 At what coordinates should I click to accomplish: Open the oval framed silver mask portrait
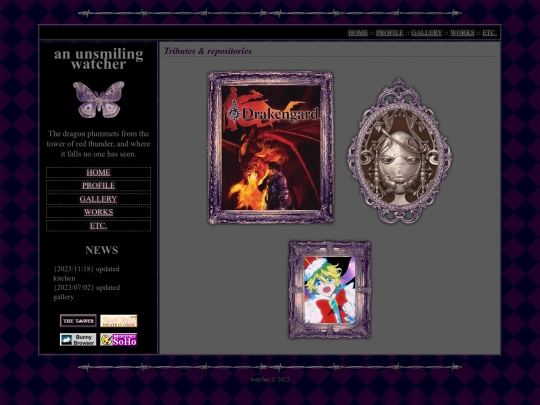[399, 150]
